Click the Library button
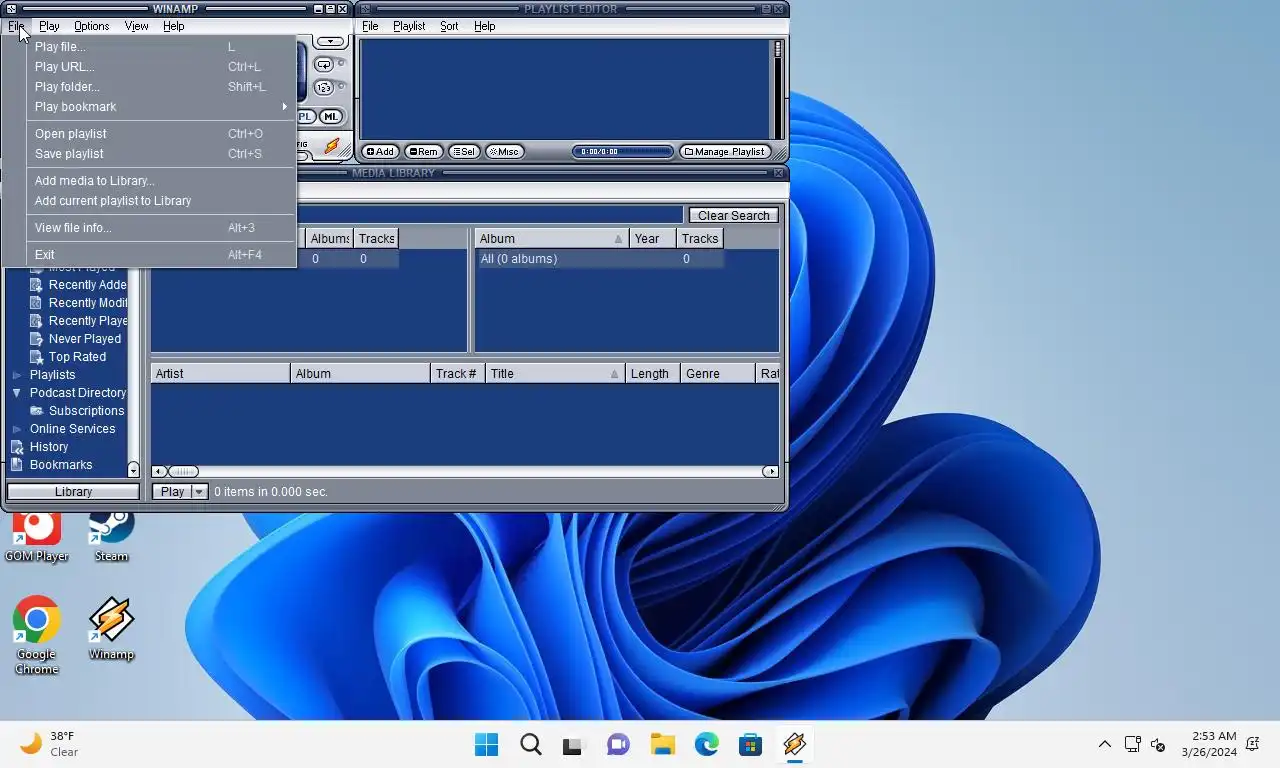Screen dimensions: 1280x768 (x=73, y=492)
